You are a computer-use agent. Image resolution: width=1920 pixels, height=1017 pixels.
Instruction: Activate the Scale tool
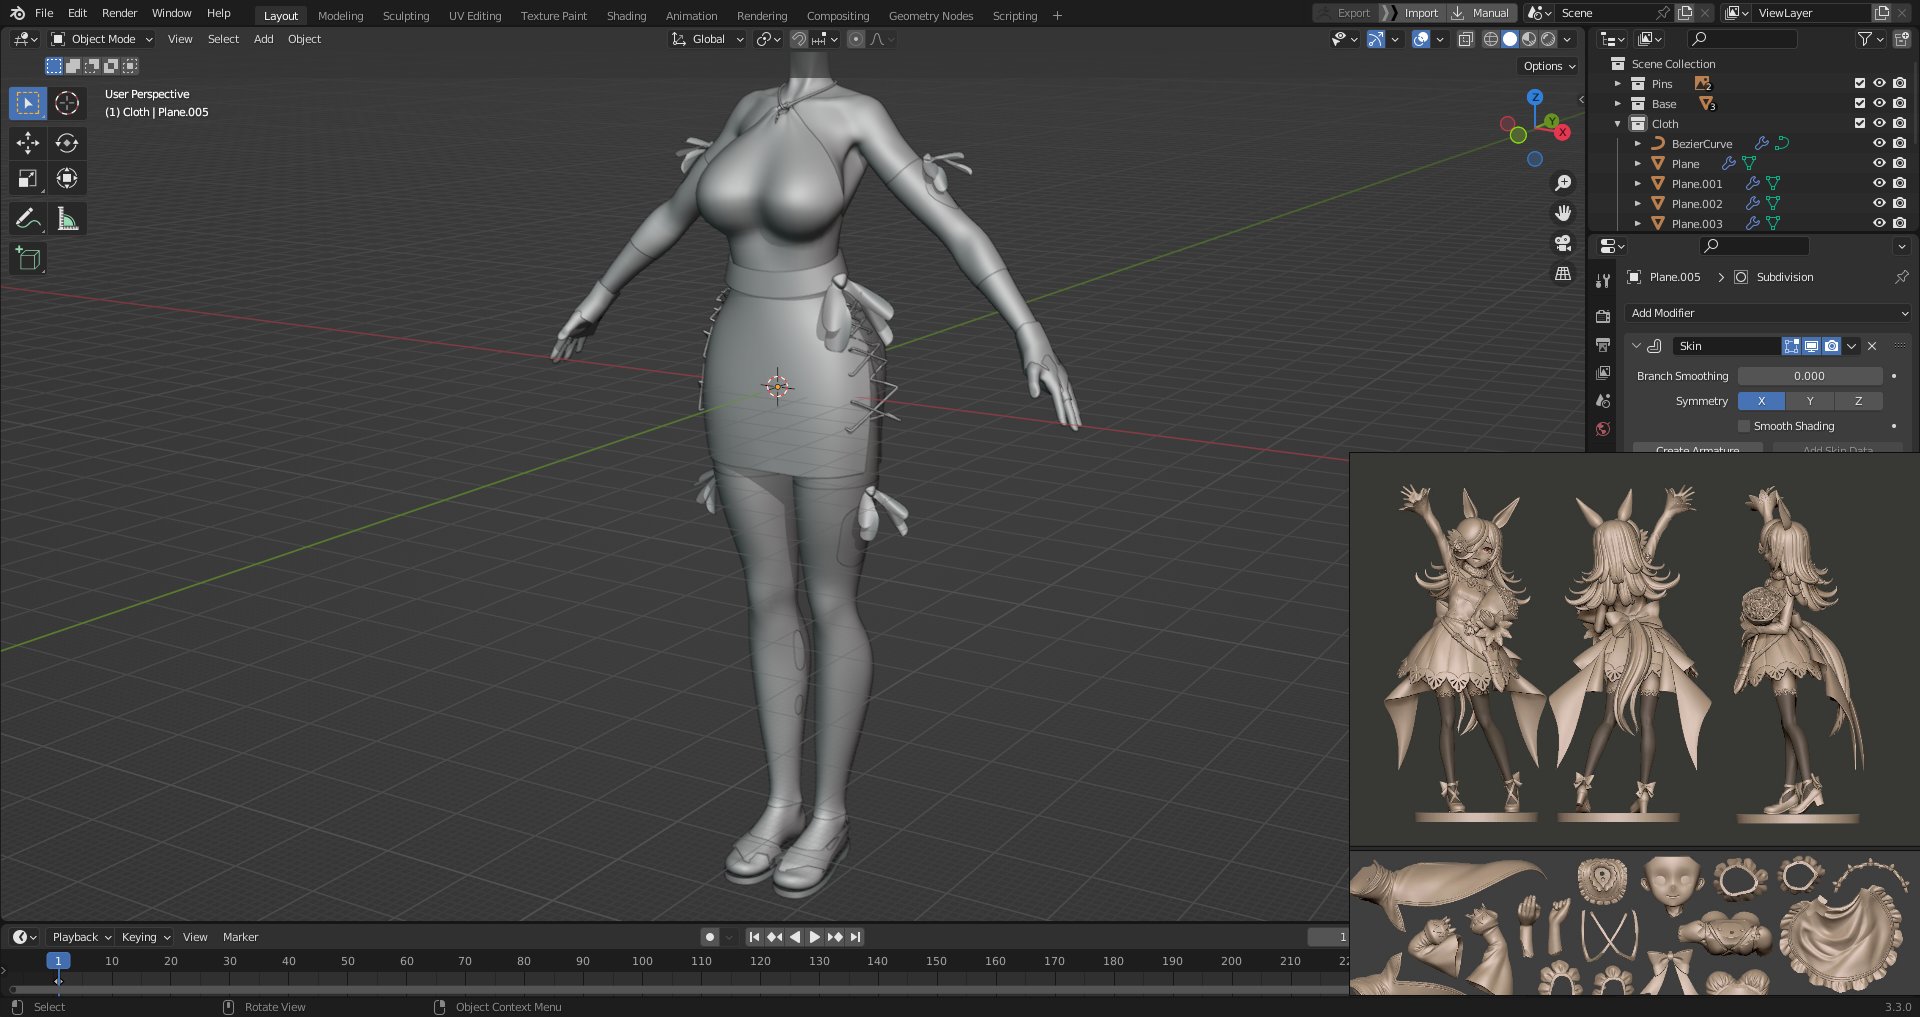27,178
